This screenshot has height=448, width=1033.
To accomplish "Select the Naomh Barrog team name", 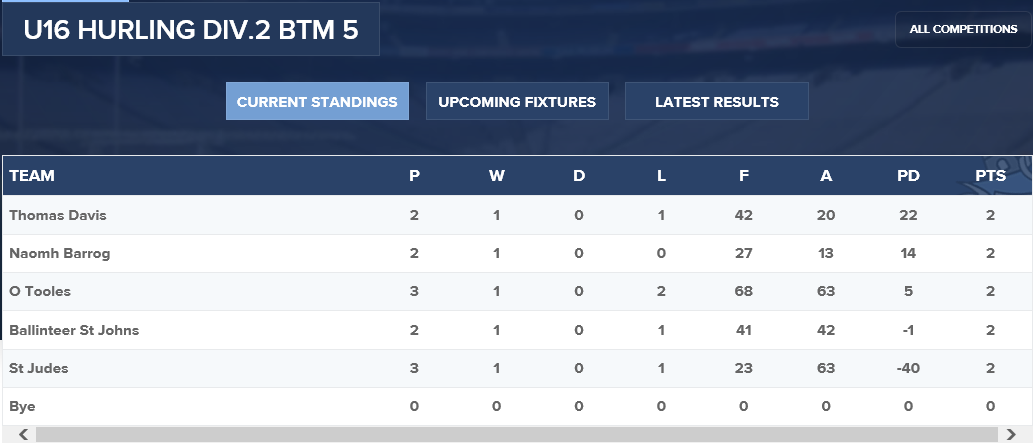I will click(60, 254).
